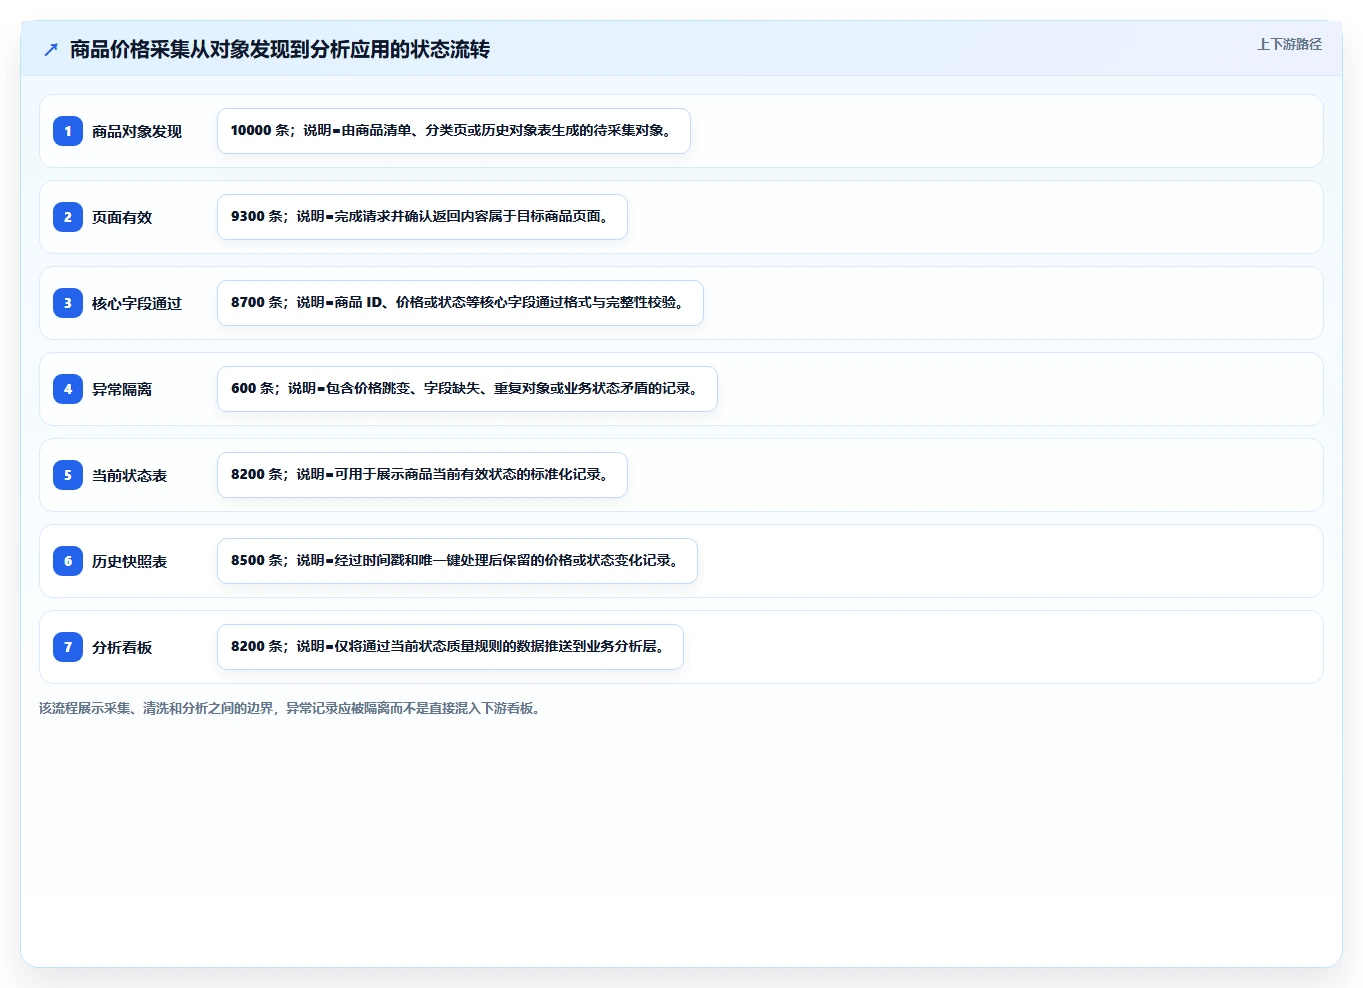Image resolution: width=1363 pixels, height=988 pixels.
Task: Click the arrow icon beside the flow title
Action: tap(51, 50)
